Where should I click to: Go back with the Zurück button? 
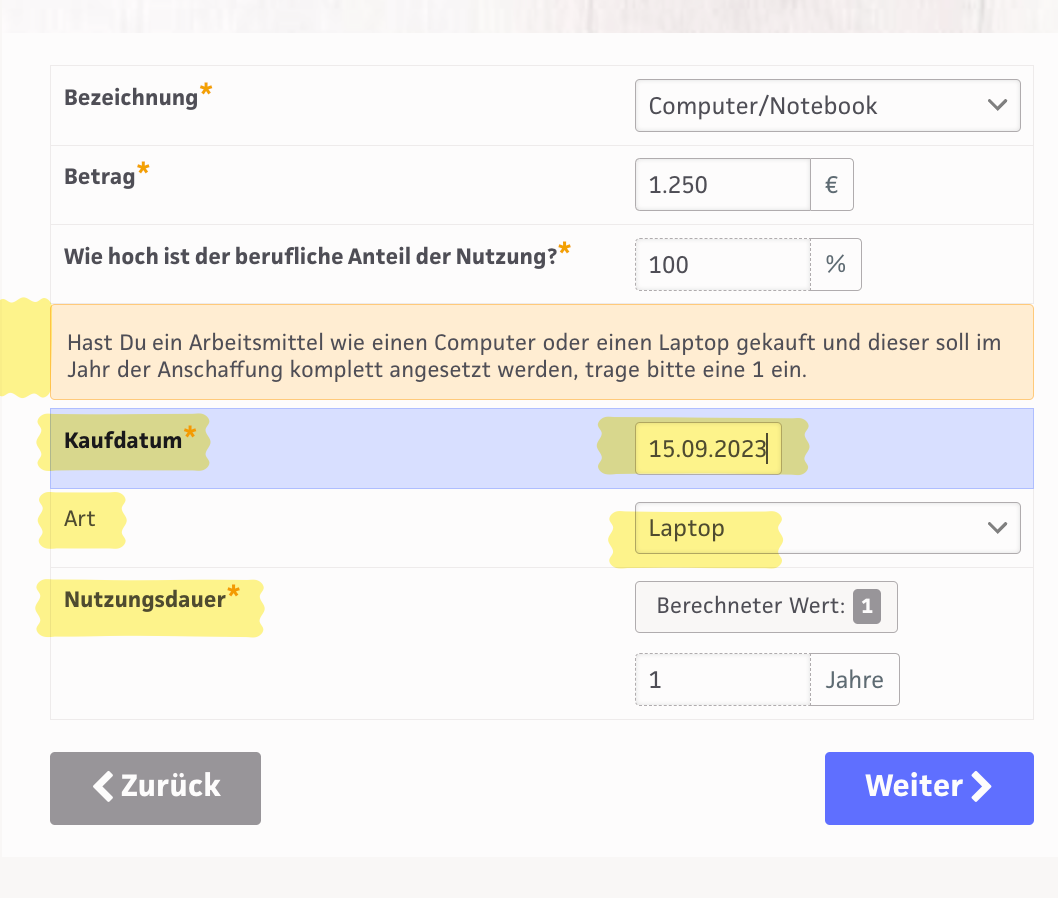(155, 787)
